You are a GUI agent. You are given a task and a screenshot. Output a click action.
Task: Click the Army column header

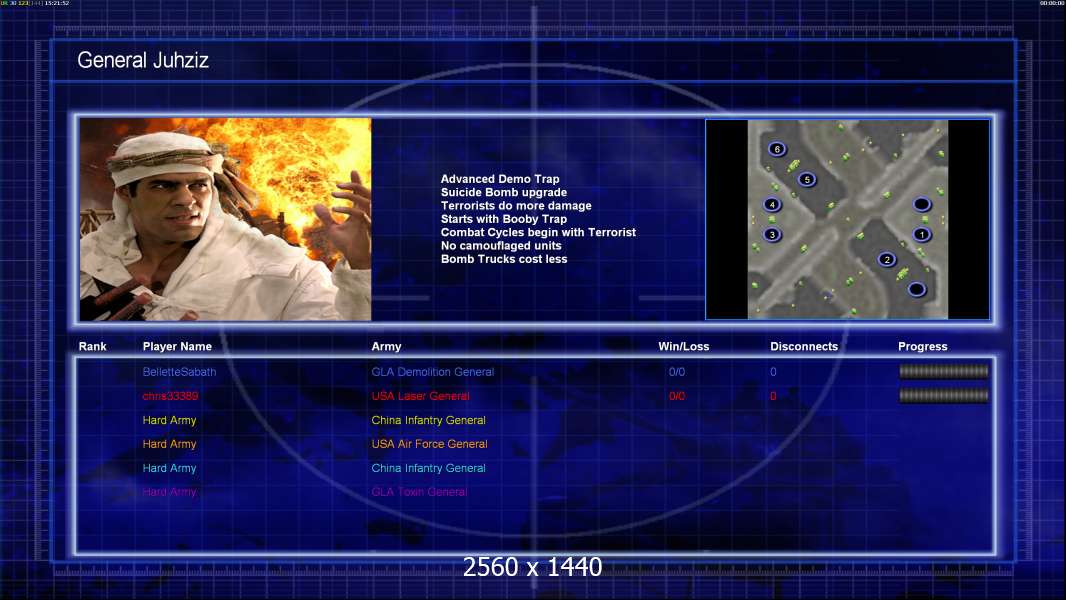pyautogui.click(x=386, y=347)
